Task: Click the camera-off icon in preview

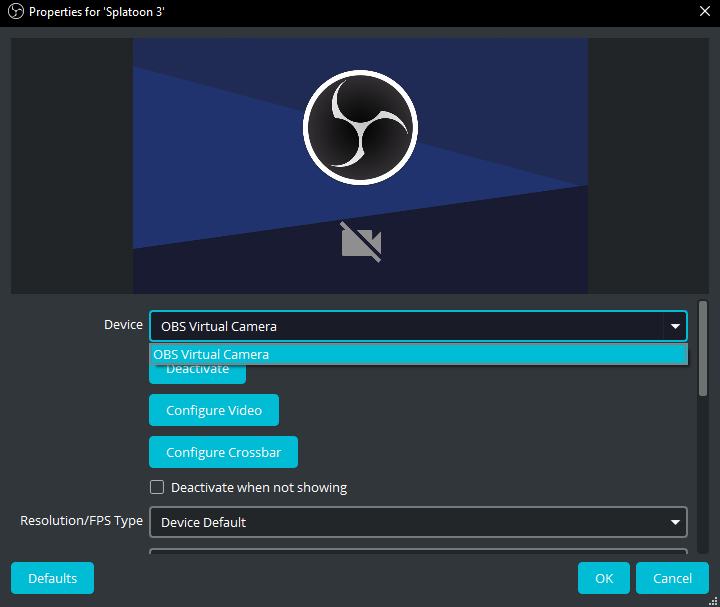Action: [x=361, y=242]
